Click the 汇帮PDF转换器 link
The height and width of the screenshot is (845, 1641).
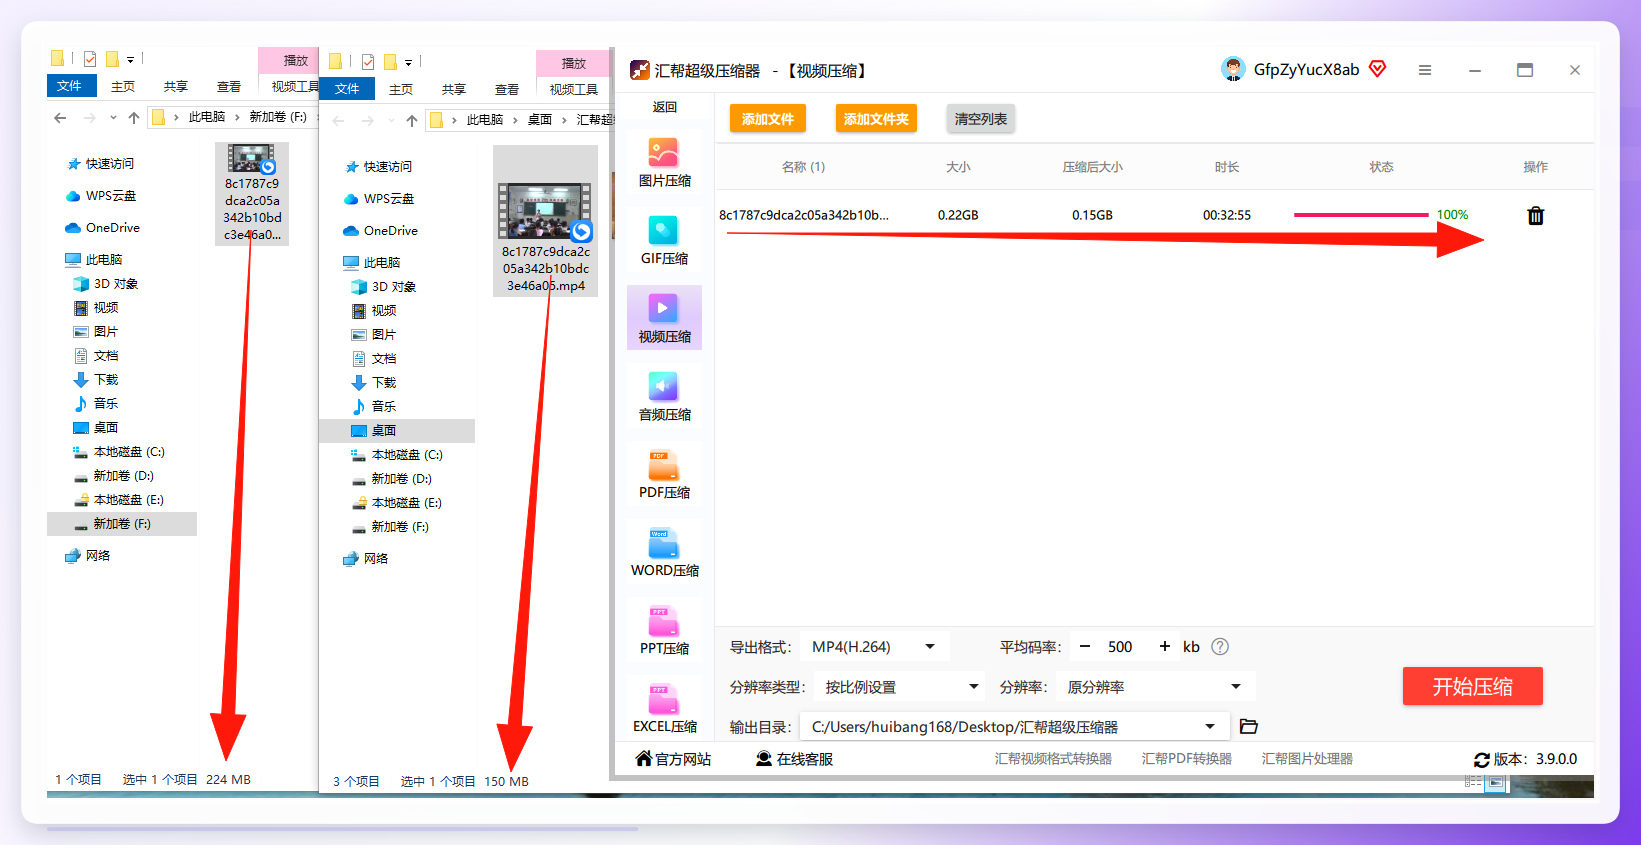(x=1187, y=759)
